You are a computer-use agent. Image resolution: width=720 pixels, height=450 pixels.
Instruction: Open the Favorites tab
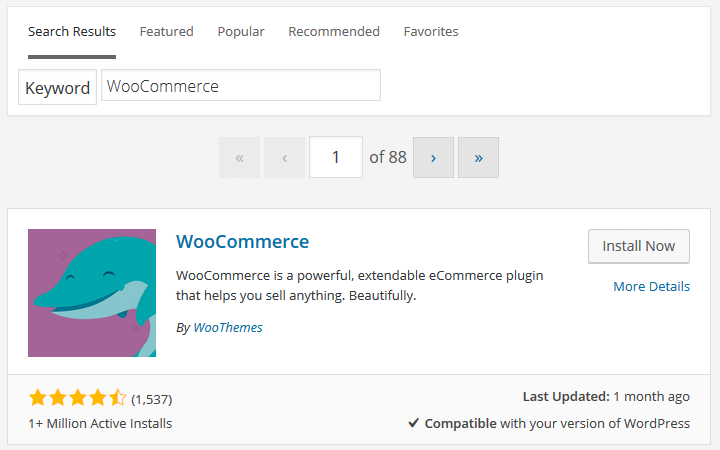tap(431, 32)
